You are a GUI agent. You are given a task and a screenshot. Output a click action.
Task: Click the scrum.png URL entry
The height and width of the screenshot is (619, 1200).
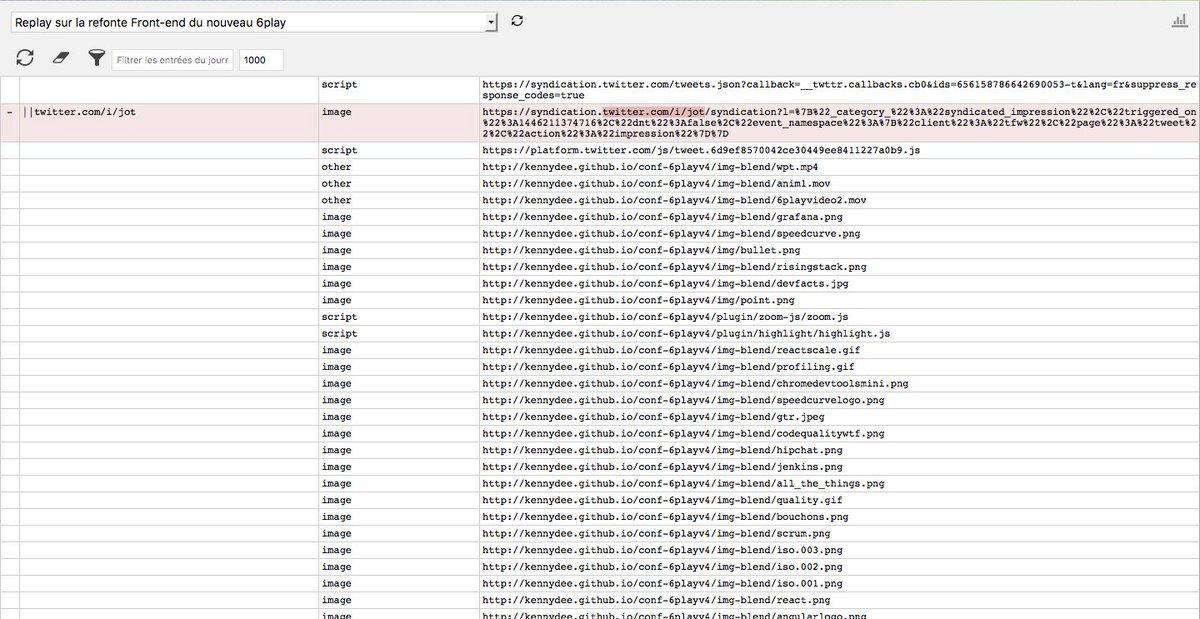pos(839,533)
